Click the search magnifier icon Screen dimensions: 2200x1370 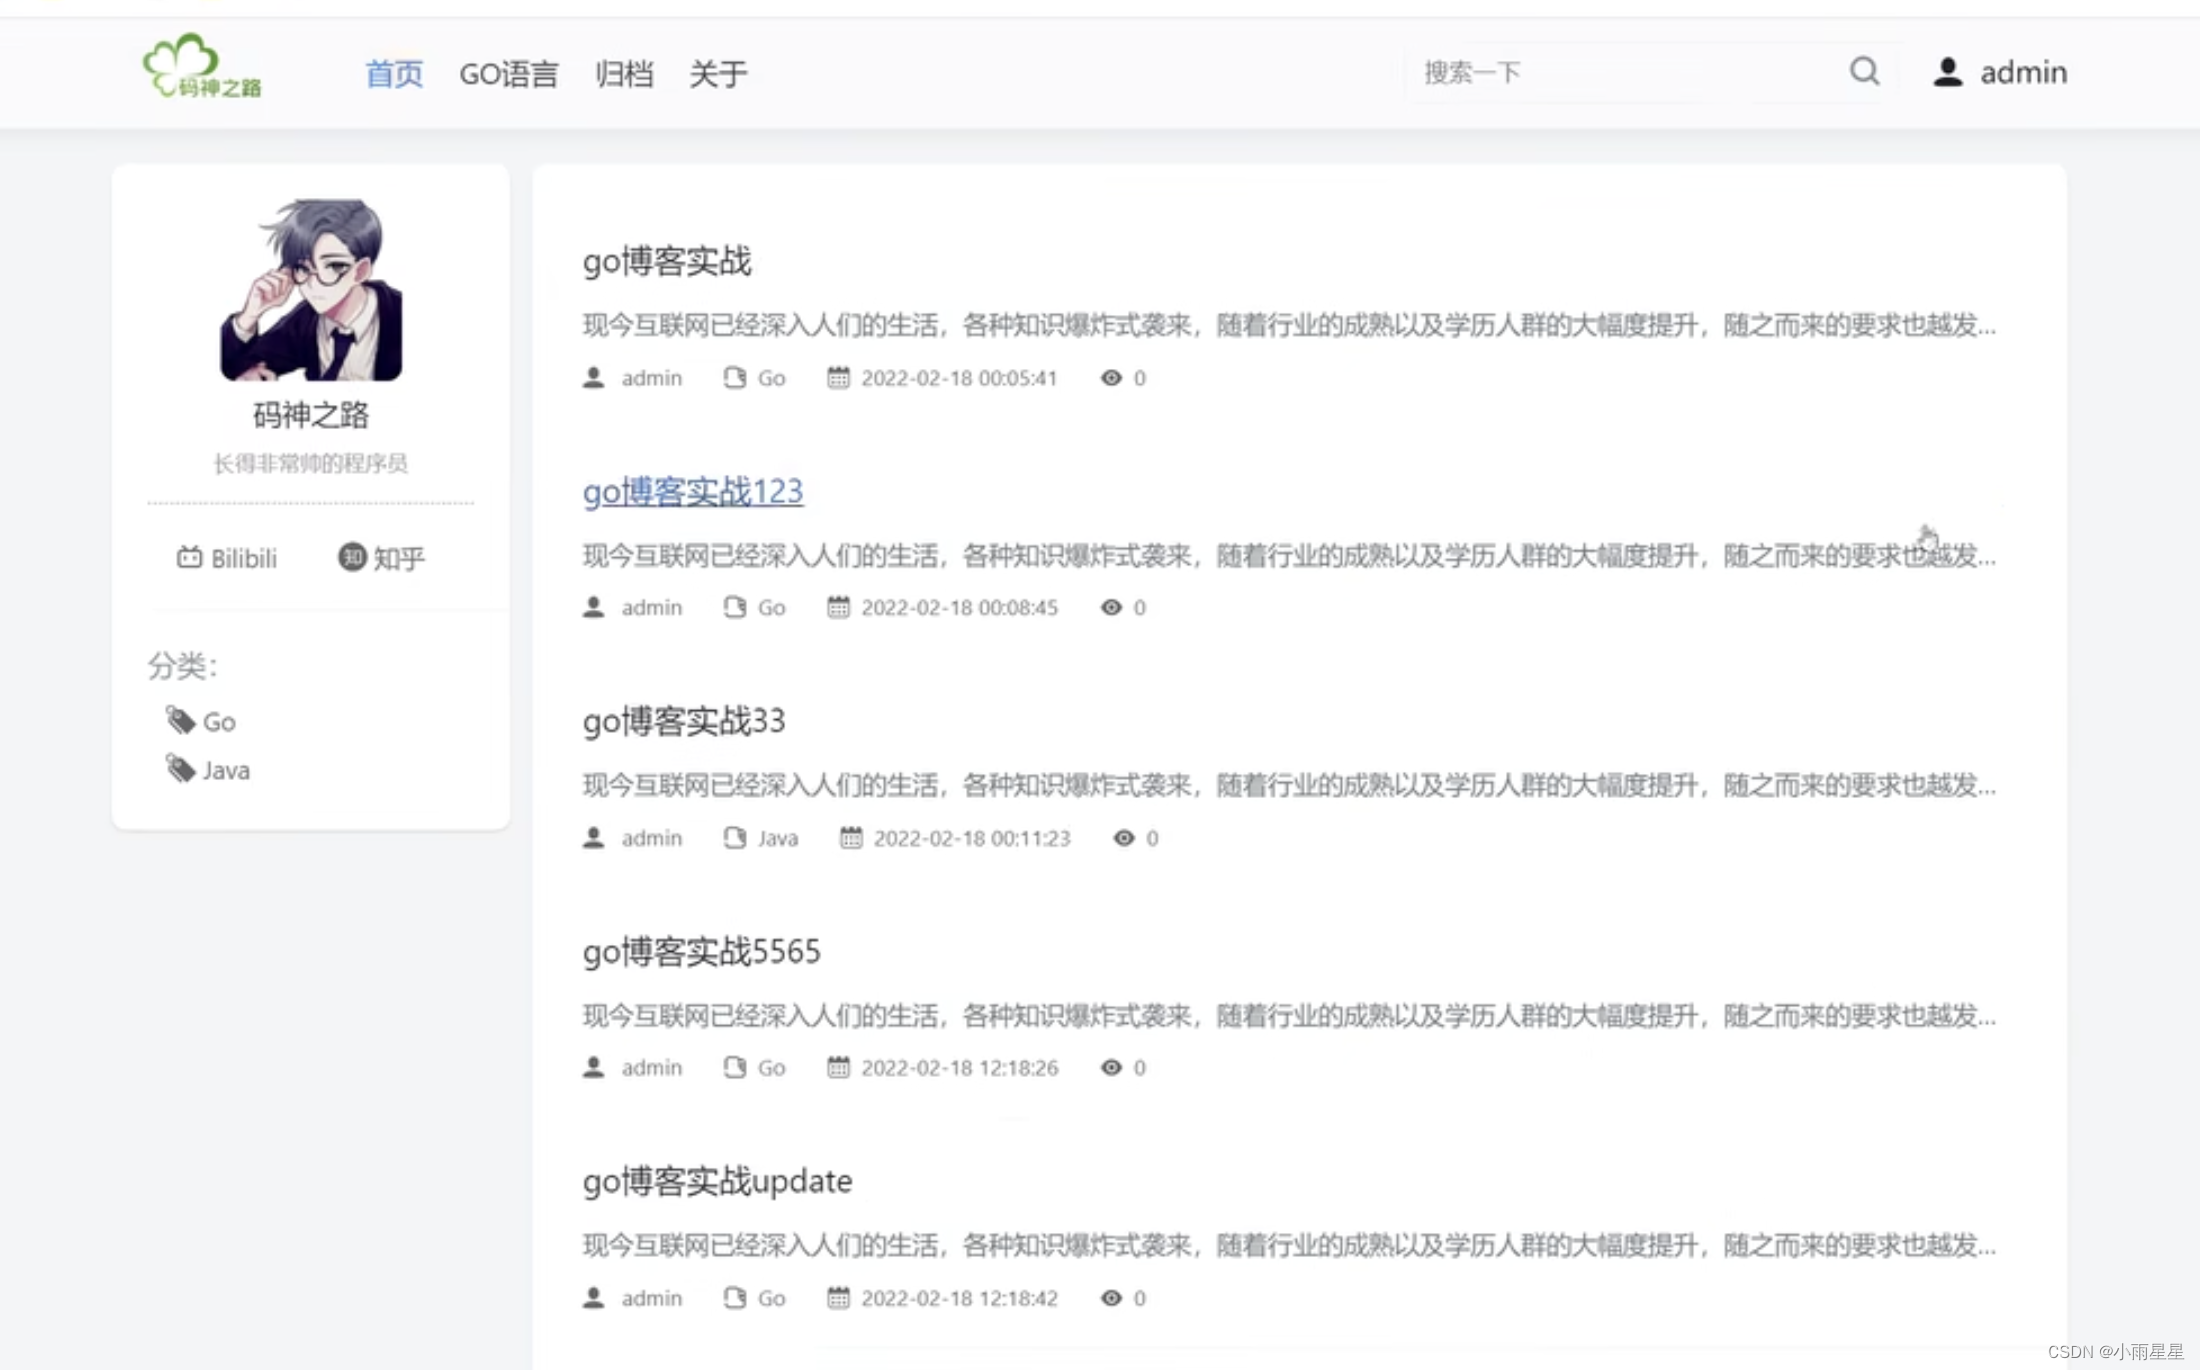[x=1864, y=72]
